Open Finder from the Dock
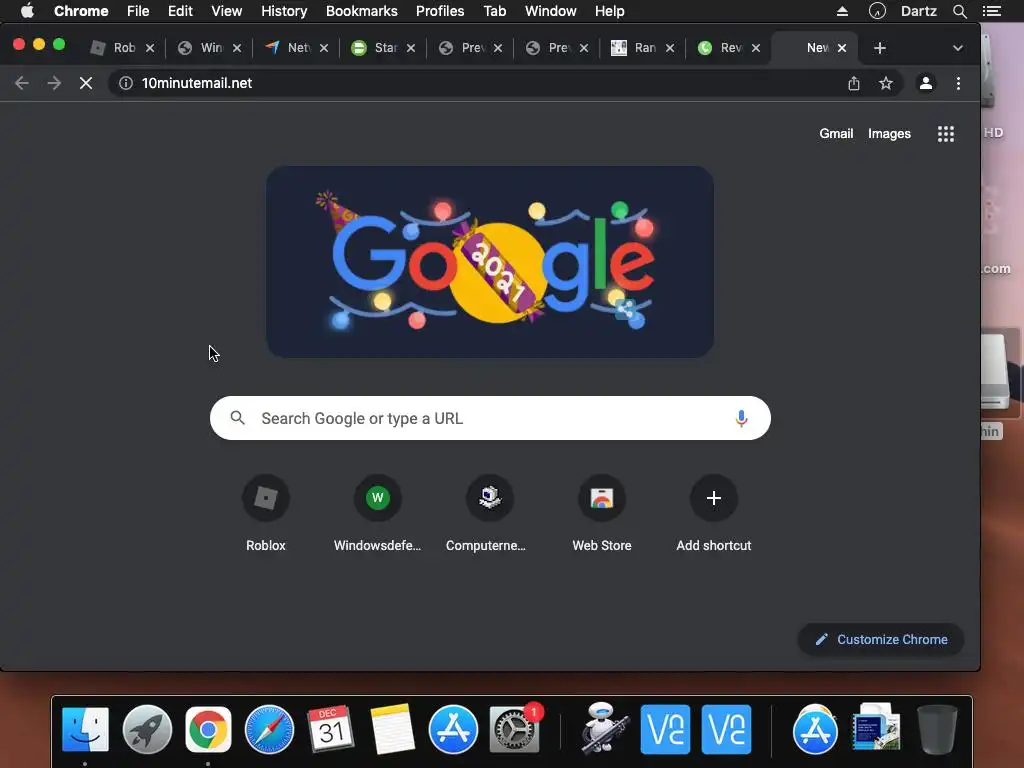1024x768 pixels. point(86,729)
